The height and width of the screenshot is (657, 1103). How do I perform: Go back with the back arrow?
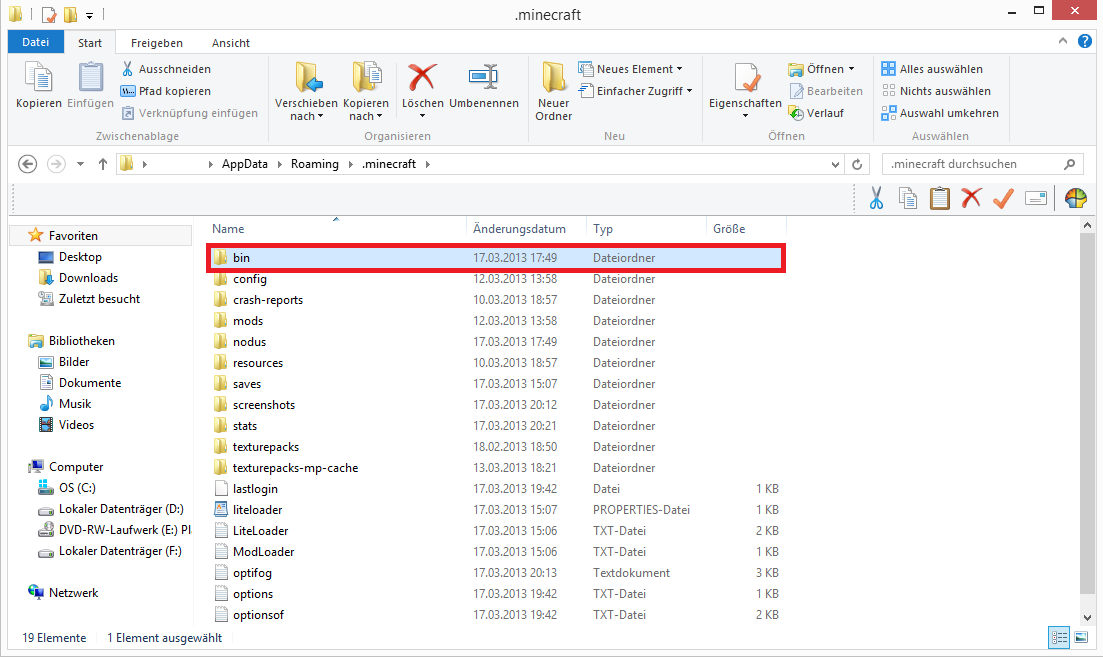[x=27, y=164]
